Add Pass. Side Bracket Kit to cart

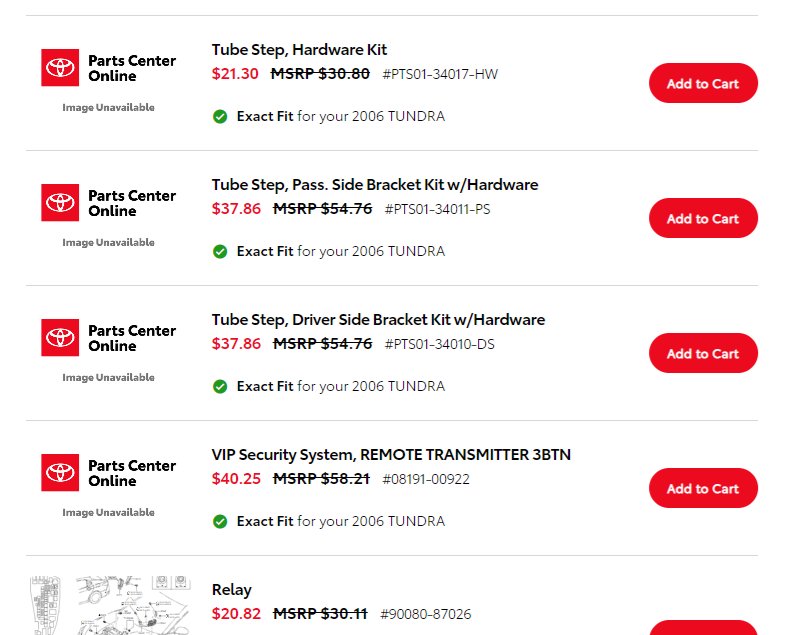(x=703, y=218)
